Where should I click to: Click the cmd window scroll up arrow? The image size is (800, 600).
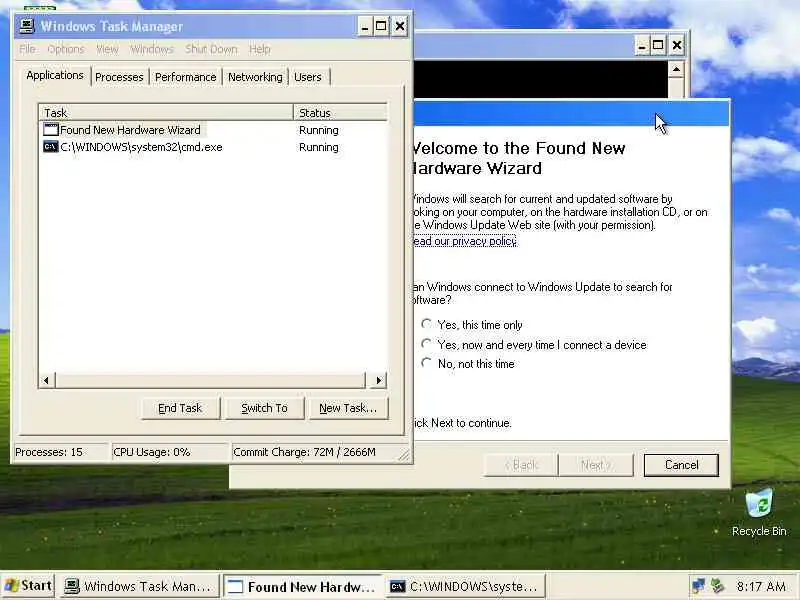(x=677, y=69)
